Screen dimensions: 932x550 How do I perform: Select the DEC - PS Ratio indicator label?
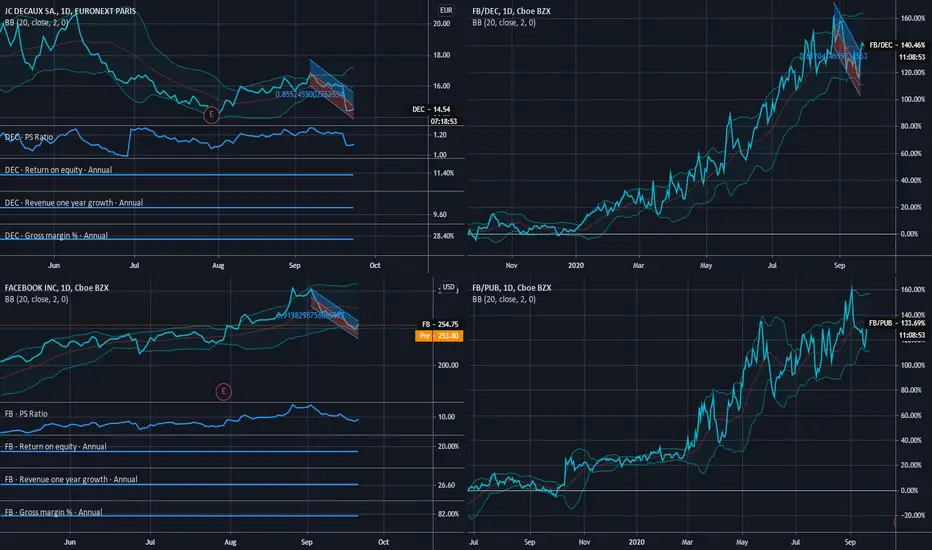(x=29, y=137)
